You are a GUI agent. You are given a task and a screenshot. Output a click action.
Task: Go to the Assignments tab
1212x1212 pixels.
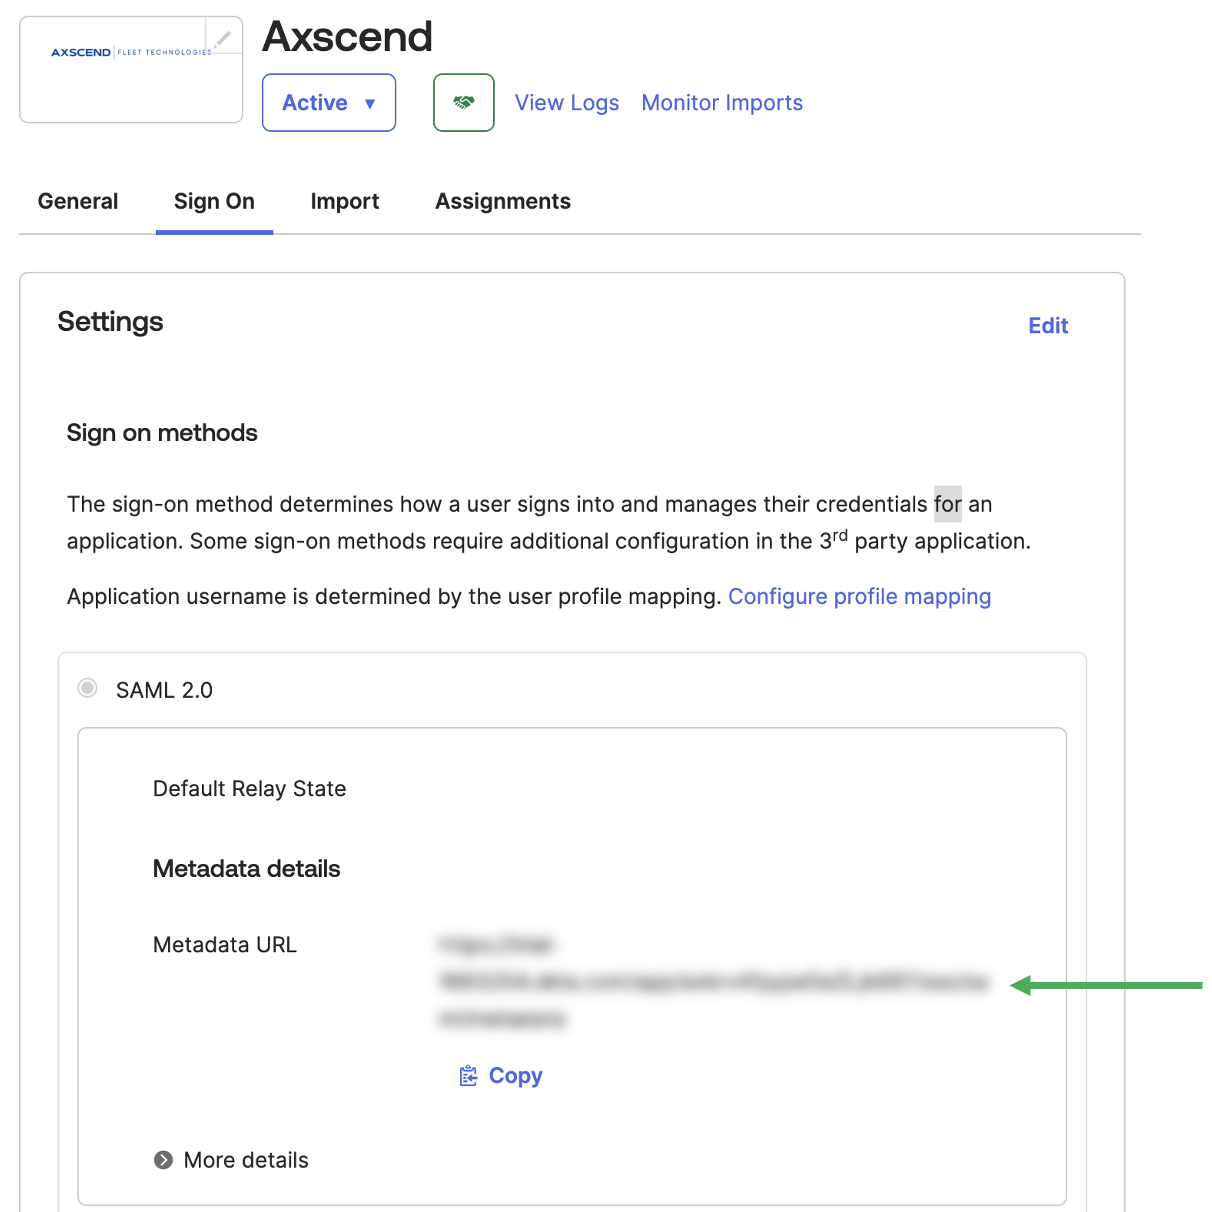pos(503,201)
